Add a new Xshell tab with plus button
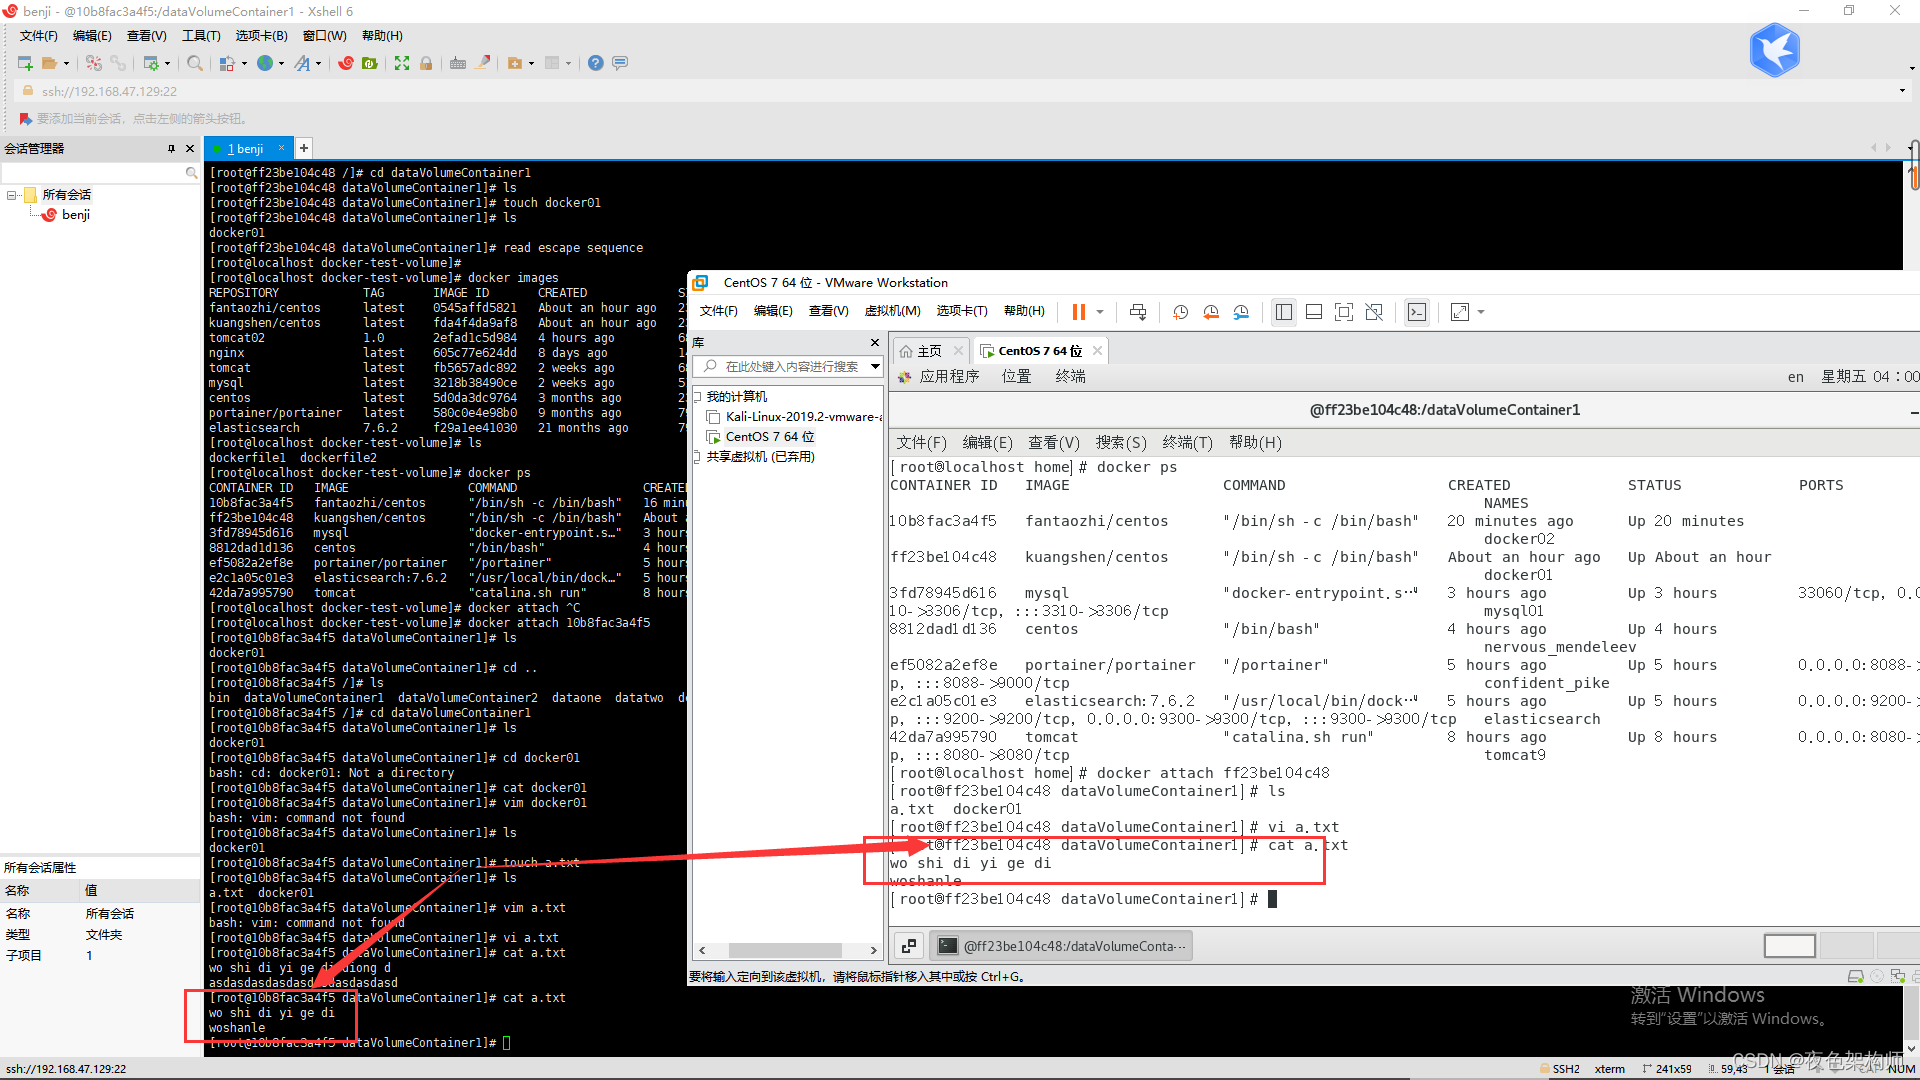The height and width of the screenshot is (1080, 1920). [304, 148]
